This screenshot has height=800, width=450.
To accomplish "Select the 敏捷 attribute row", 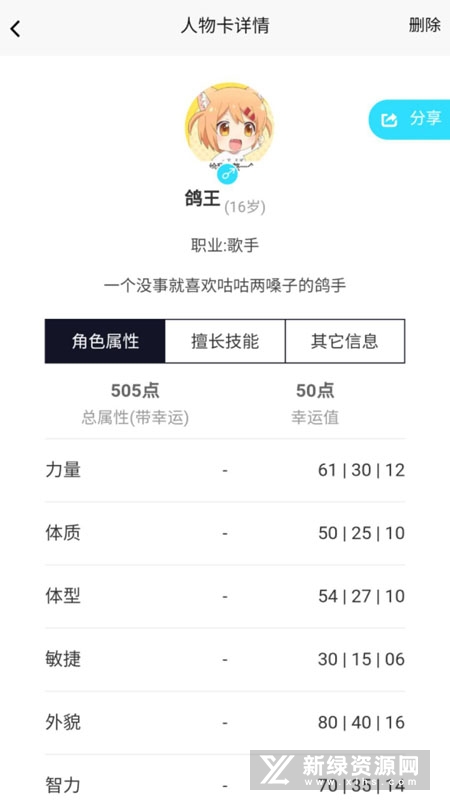I will point(225,659).
